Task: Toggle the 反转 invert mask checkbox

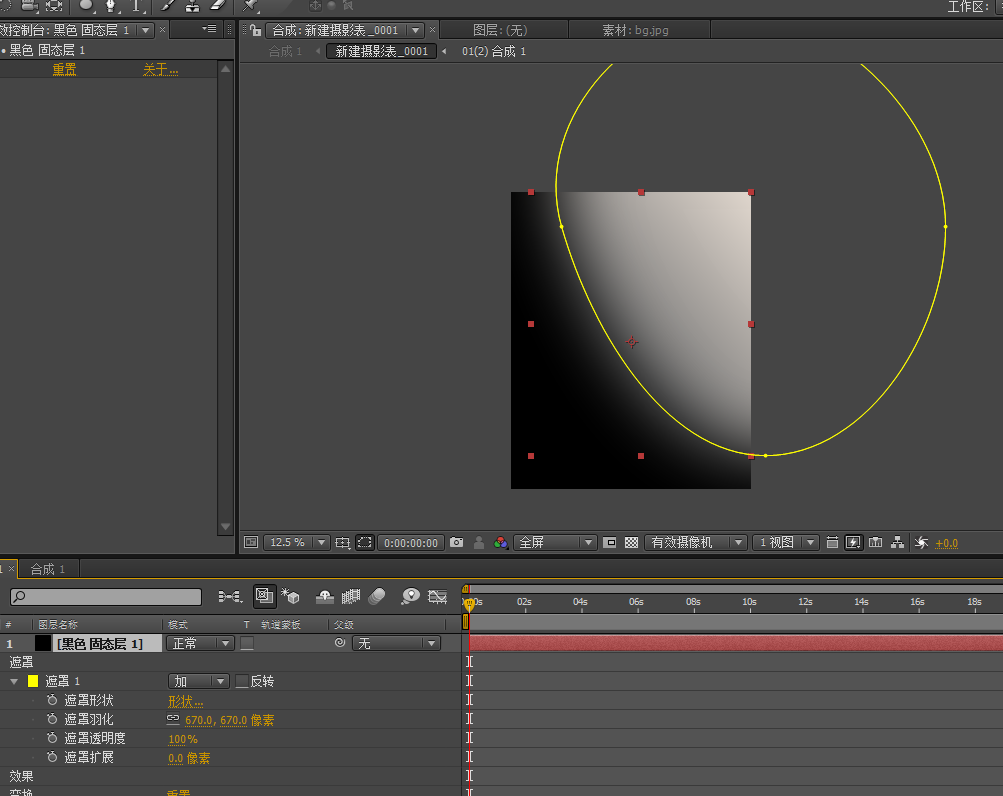Action: [x=242, y=681]
